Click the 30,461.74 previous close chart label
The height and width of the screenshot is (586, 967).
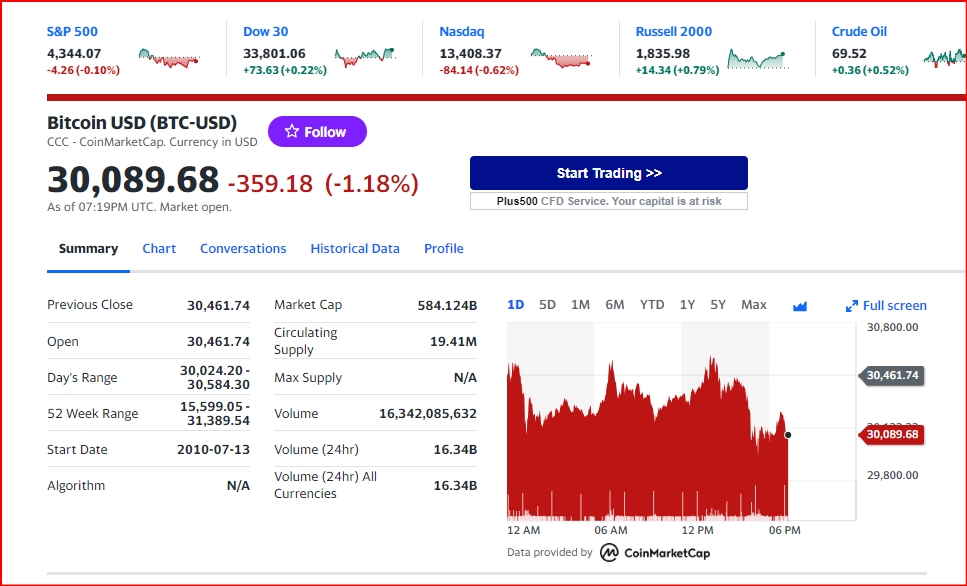(891, 375)
